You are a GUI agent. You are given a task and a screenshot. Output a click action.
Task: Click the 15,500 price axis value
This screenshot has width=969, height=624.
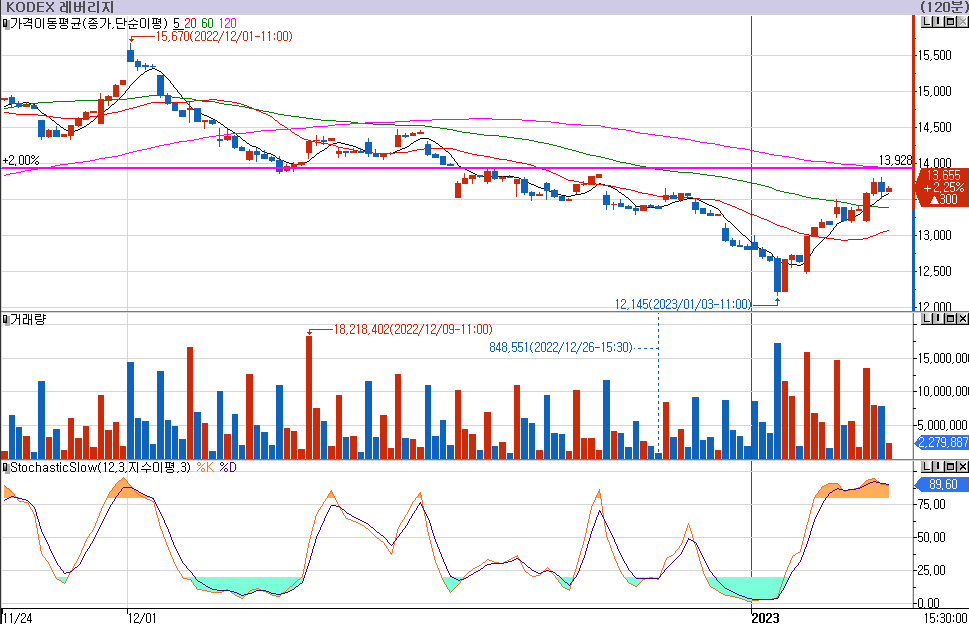pyautogui.click(x=934, y=56)
